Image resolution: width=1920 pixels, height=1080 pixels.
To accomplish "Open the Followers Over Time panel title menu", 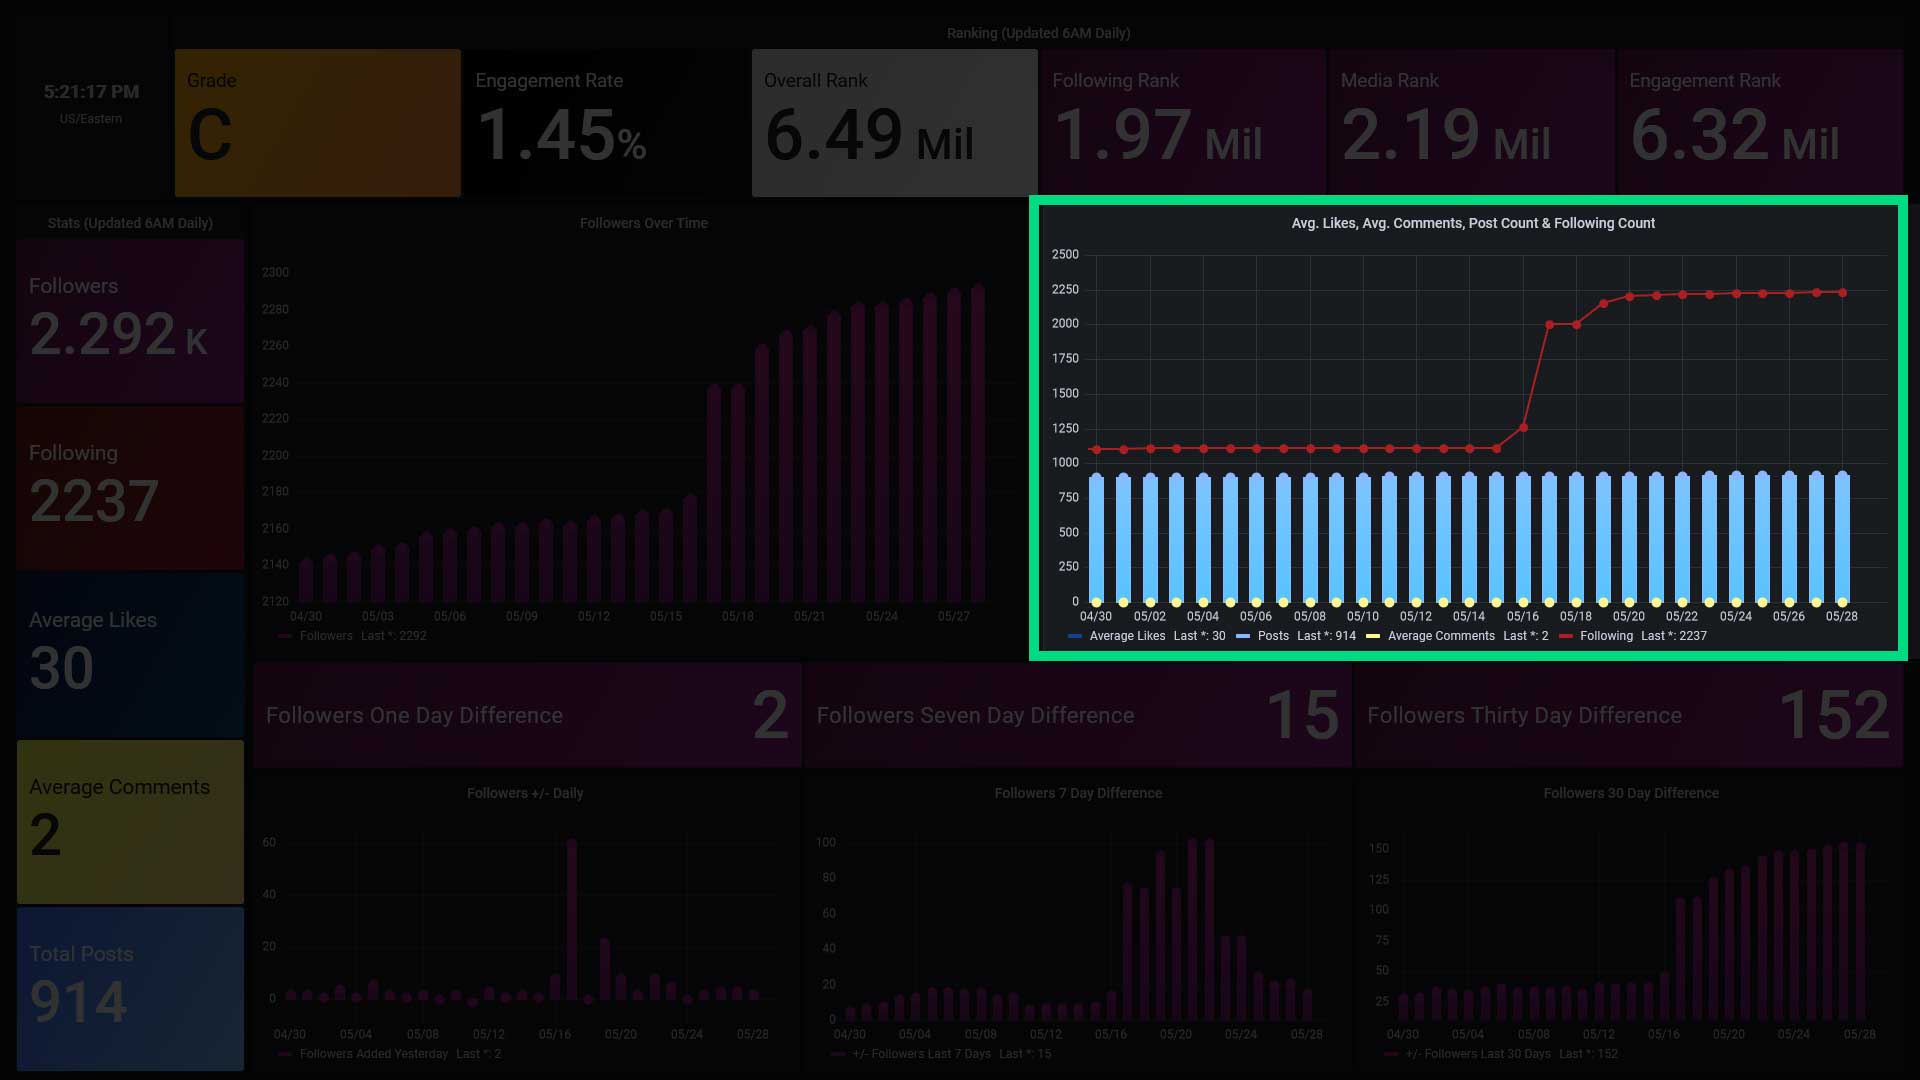I will pos(643,223).
